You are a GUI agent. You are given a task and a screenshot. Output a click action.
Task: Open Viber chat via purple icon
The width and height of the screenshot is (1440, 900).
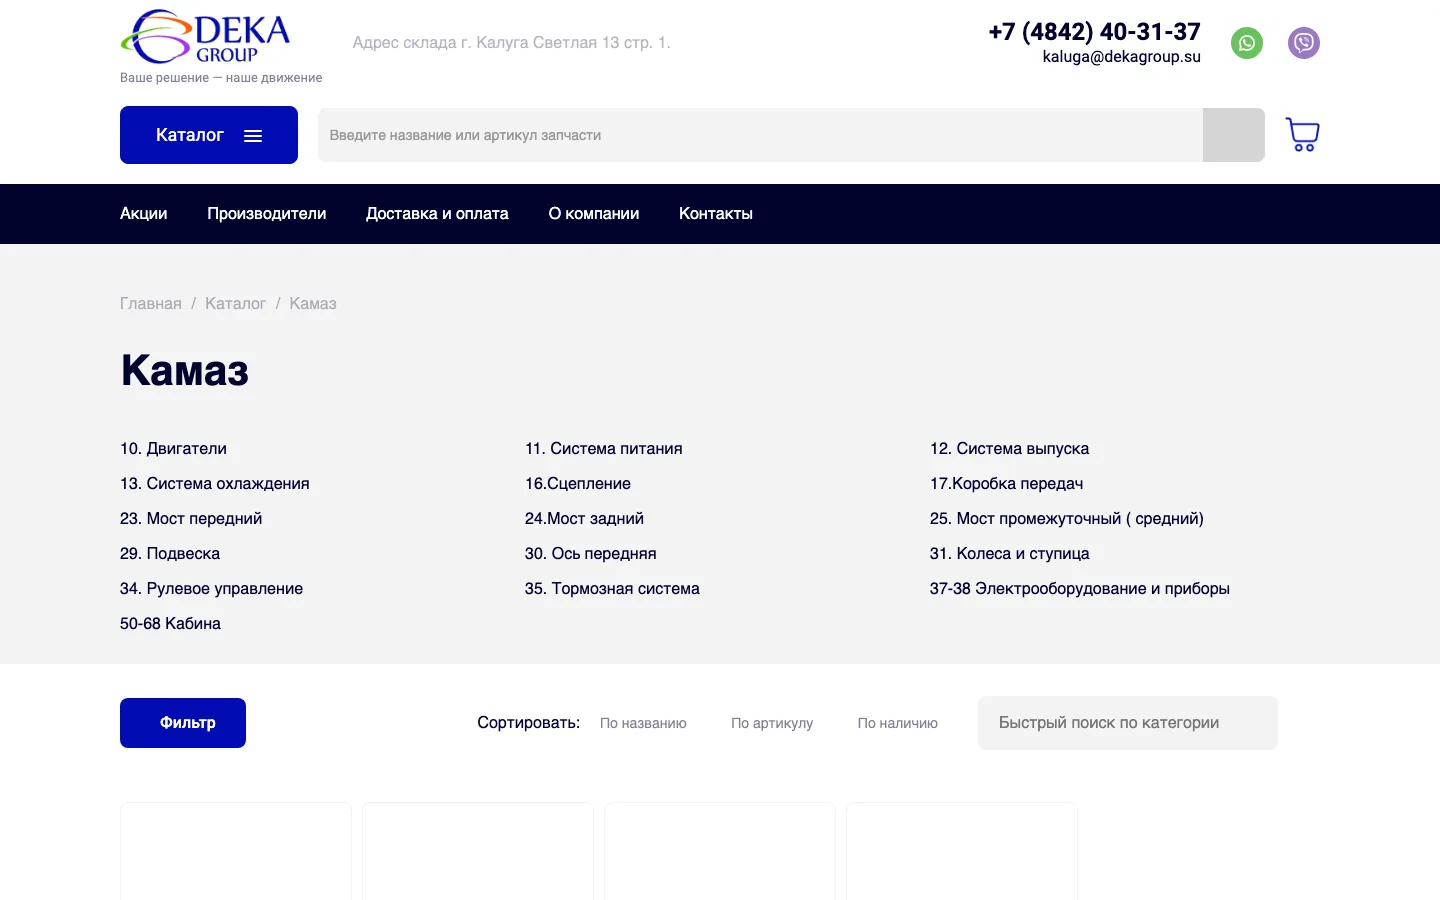(1303, 43)
